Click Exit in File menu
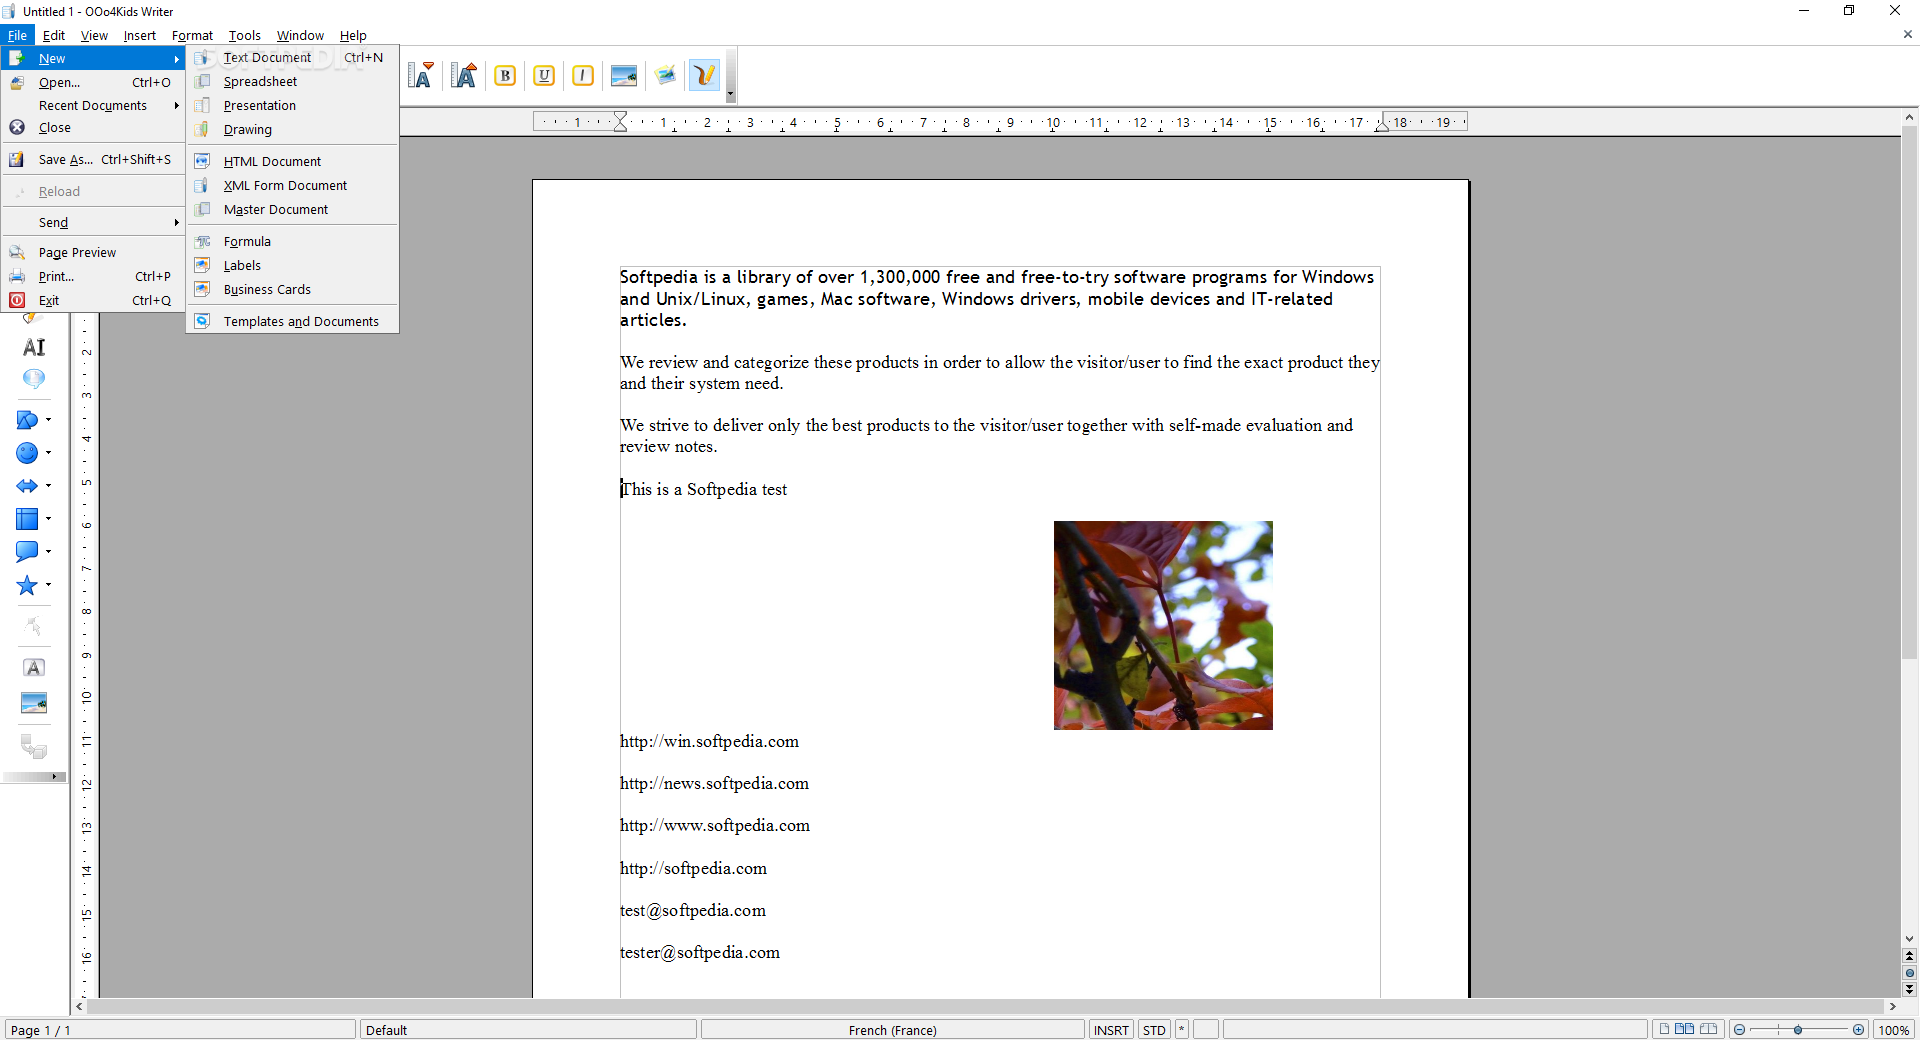 [93, 301]
